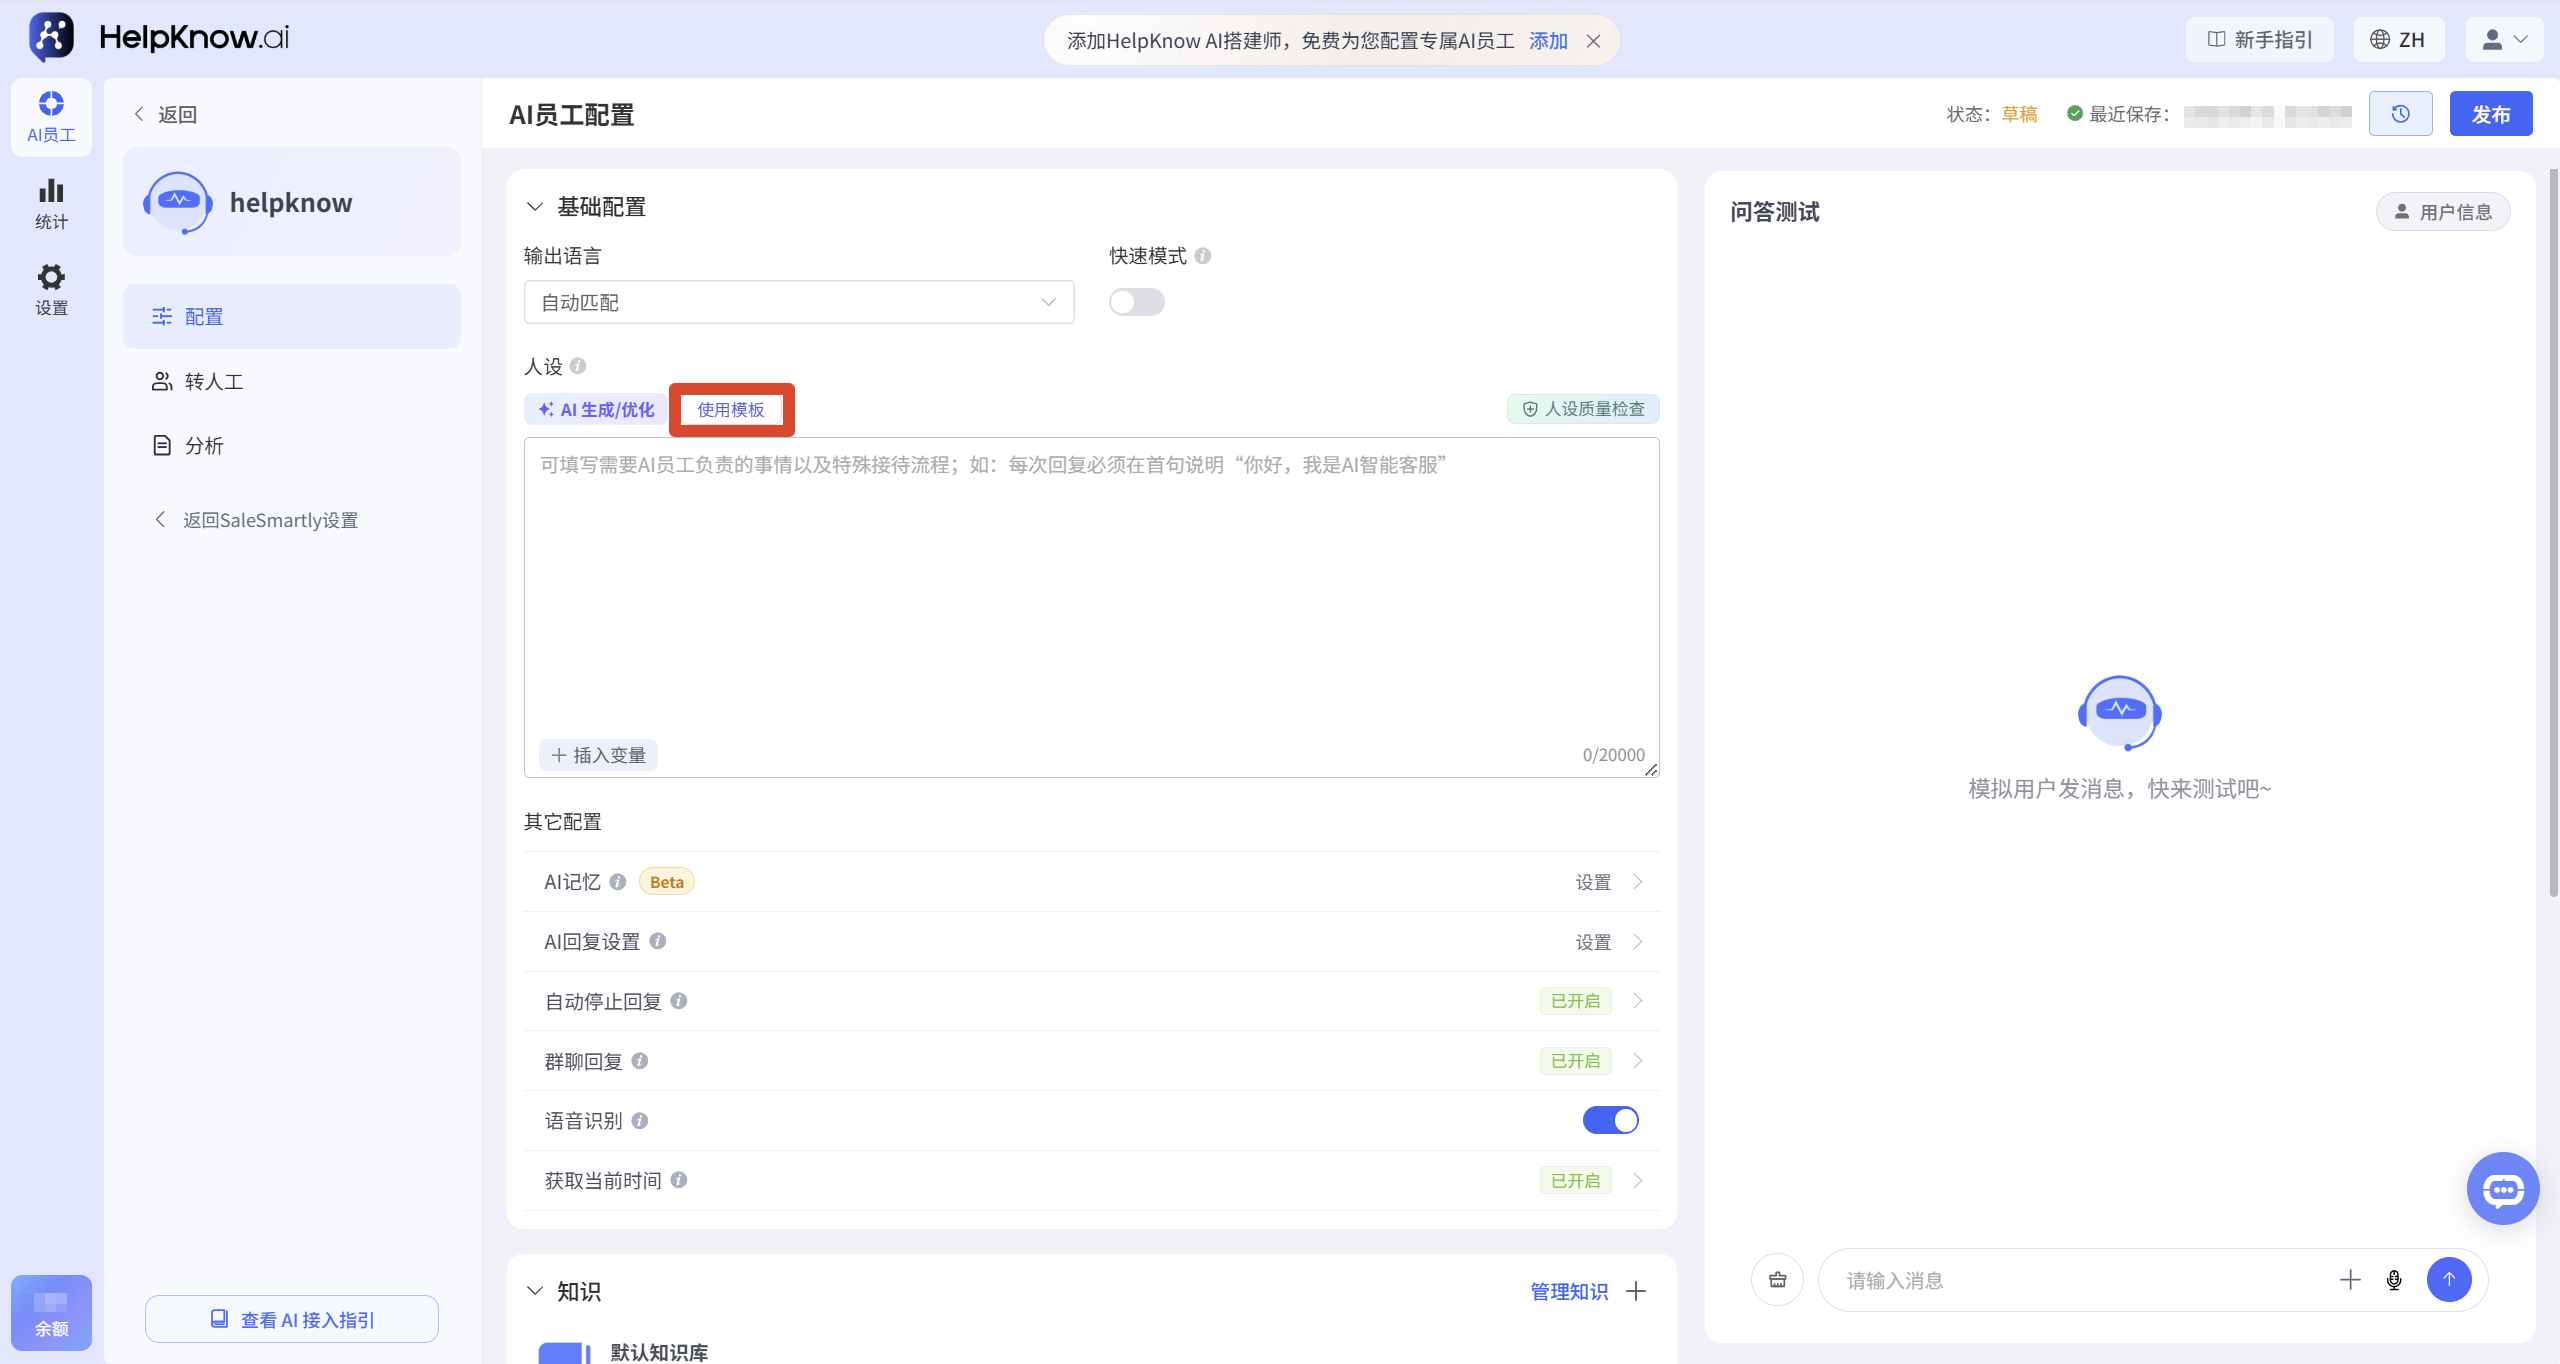The width and height of the screenshot is (2560, 1364).
Task: Open the Statistics sidebar icon
Action: tap(51, 203)
